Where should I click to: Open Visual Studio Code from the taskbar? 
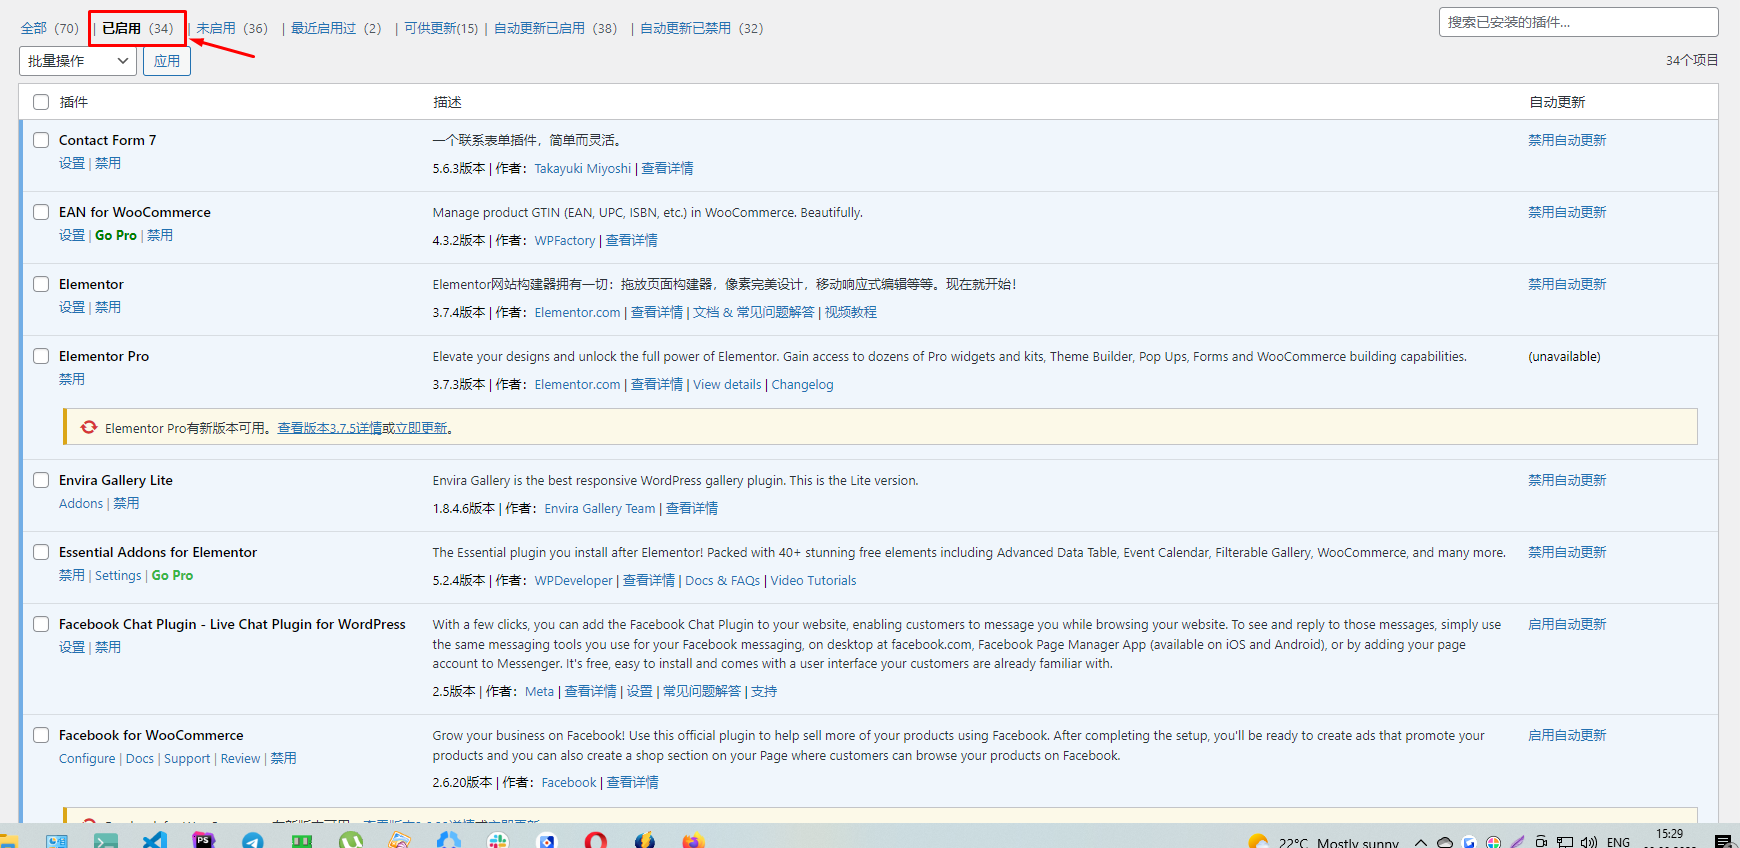(155, 841)
